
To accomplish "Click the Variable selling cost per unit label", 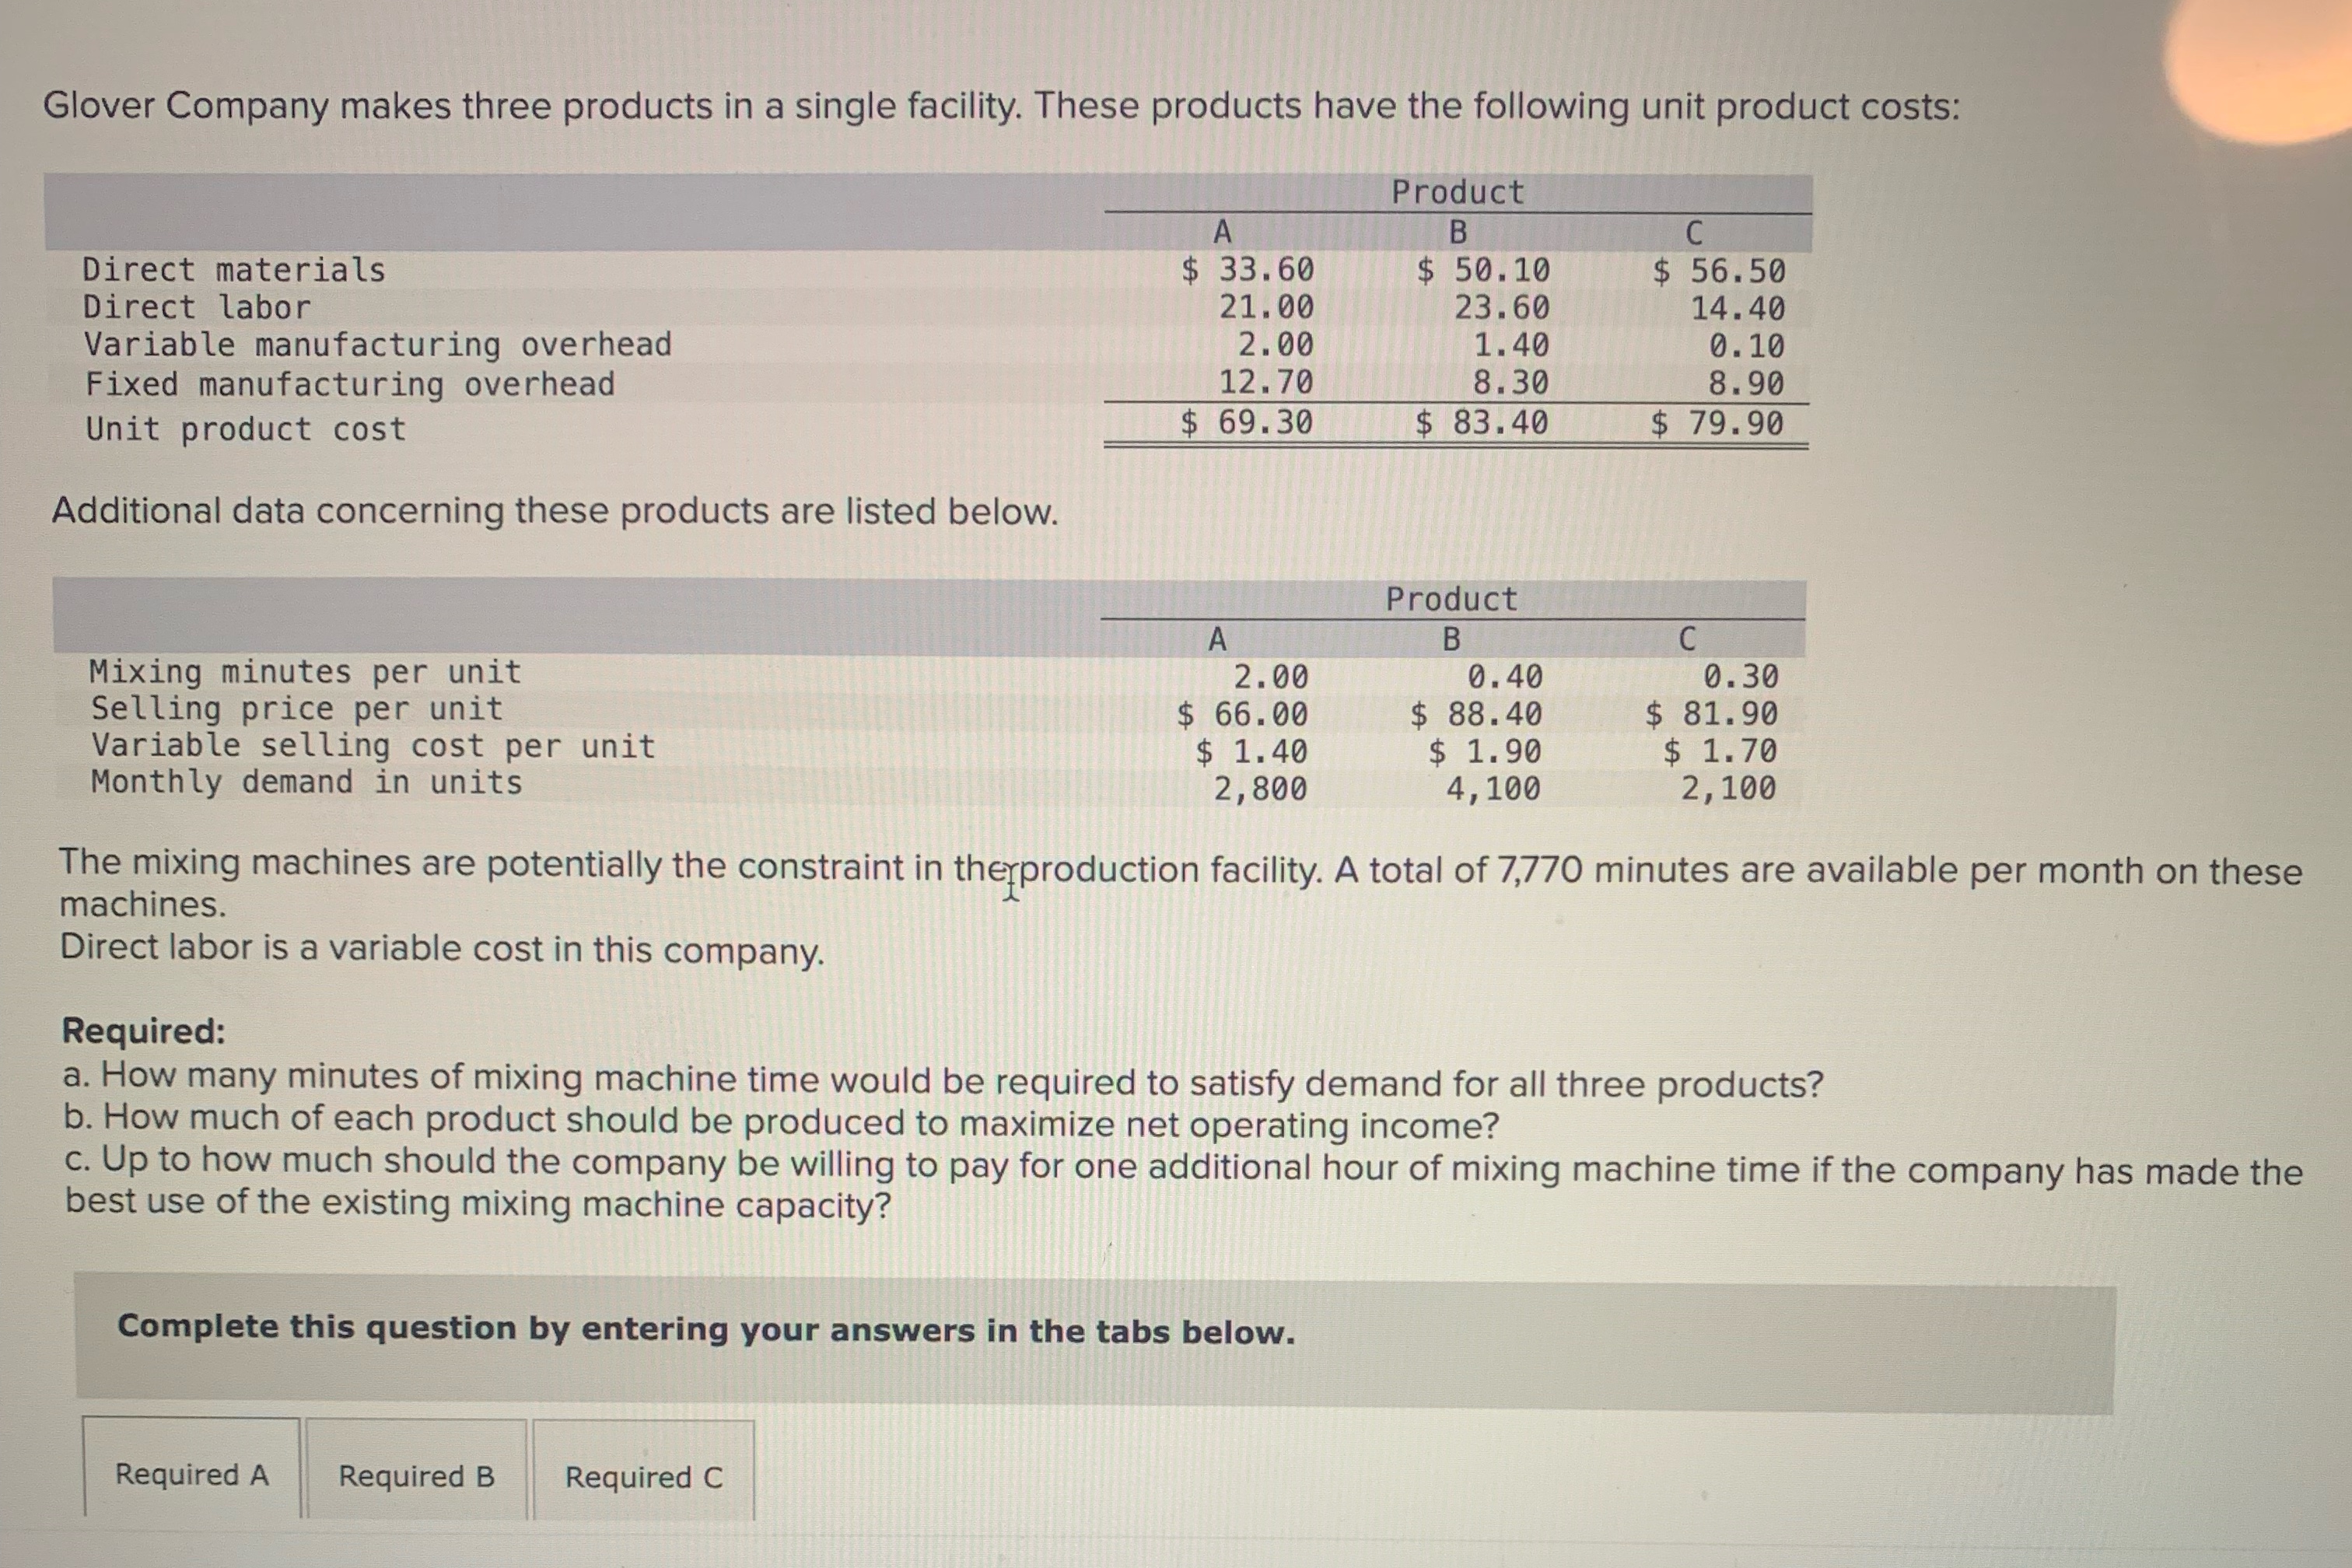I will pyautogui.click(x=370, y=746).
